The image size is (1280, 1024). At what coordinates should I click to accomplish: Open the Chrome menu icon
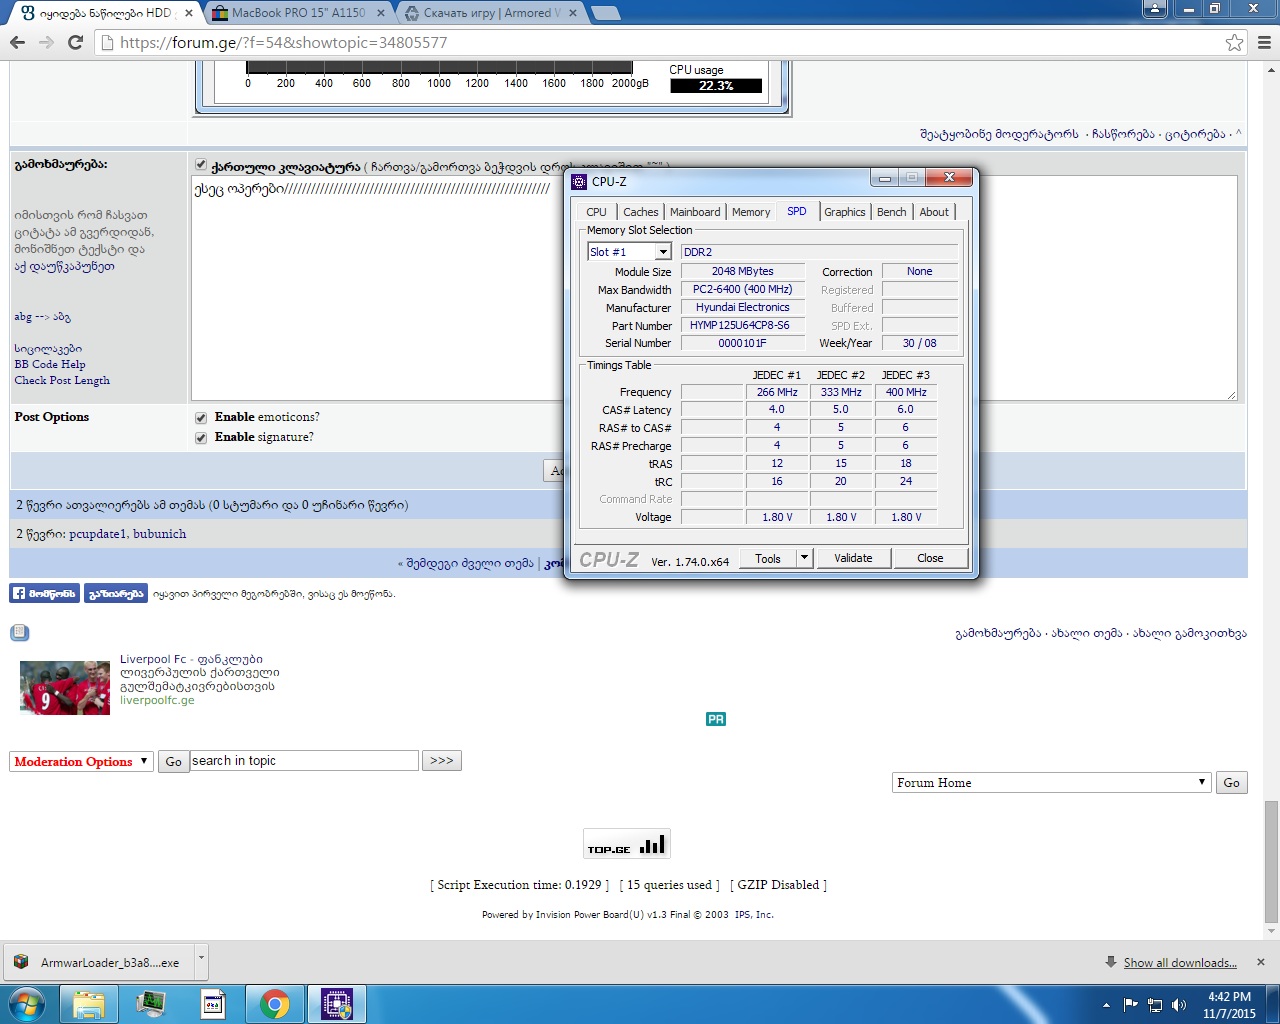tap(1264, 42)
